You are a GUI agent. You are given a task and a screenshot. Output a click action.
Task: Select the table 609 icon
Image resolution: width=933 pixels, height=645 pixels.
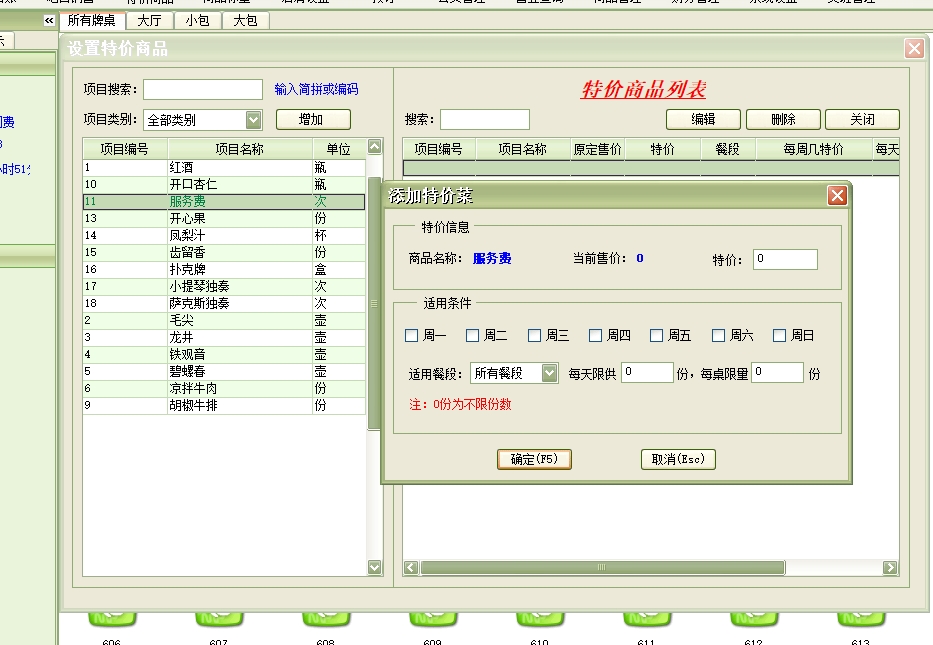point(432,620)
